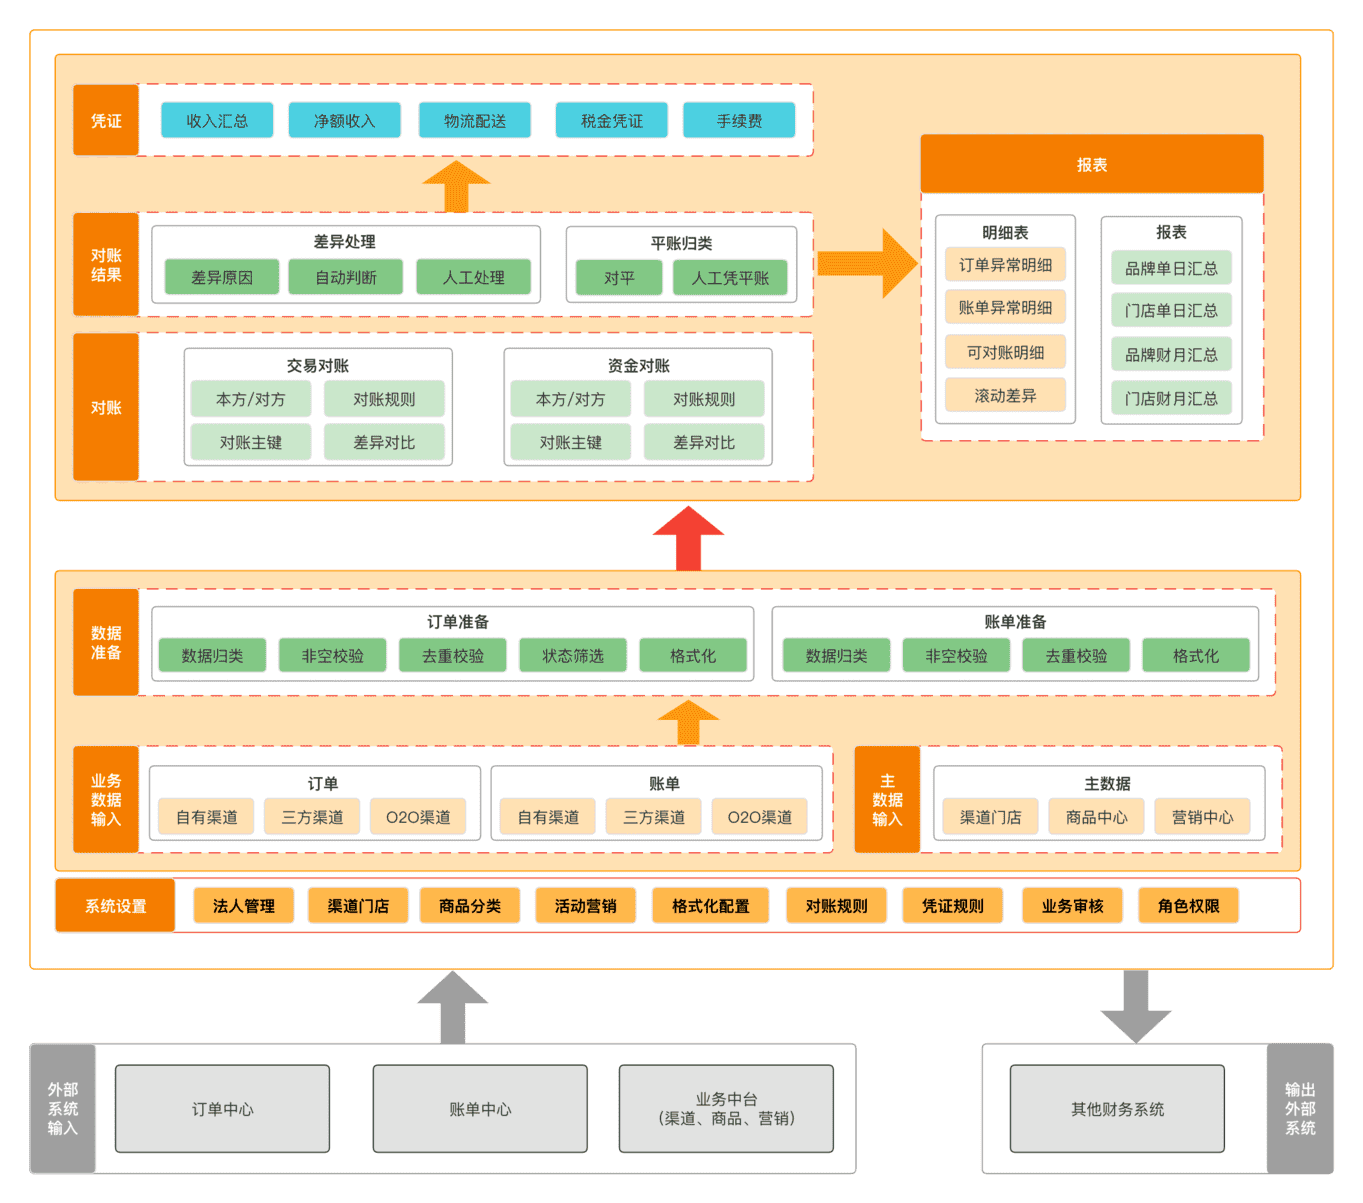
Task: Click 自有渠道 under 账单
Action: tap(548, 817)
